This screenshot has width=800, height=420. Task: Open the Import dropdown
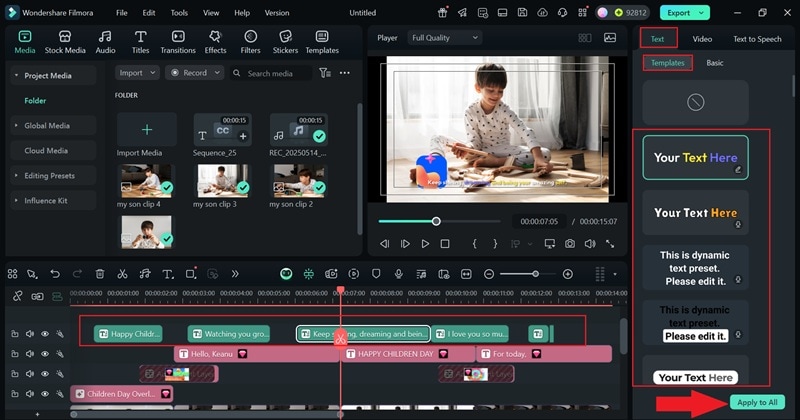(x=137, y=73)
